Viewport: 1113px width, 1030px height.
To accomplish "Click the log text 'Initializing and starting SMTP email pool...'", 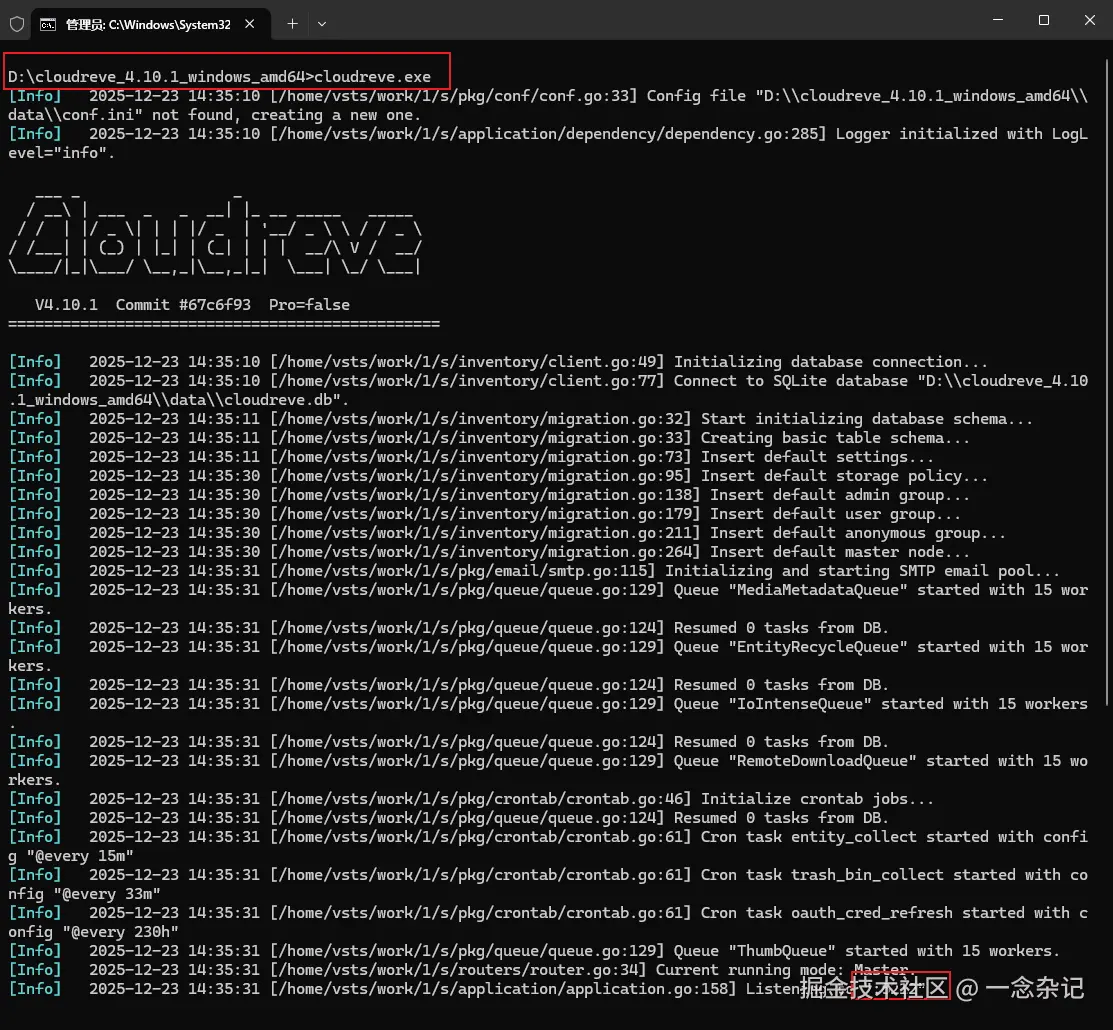I will [x=862, y=571].
